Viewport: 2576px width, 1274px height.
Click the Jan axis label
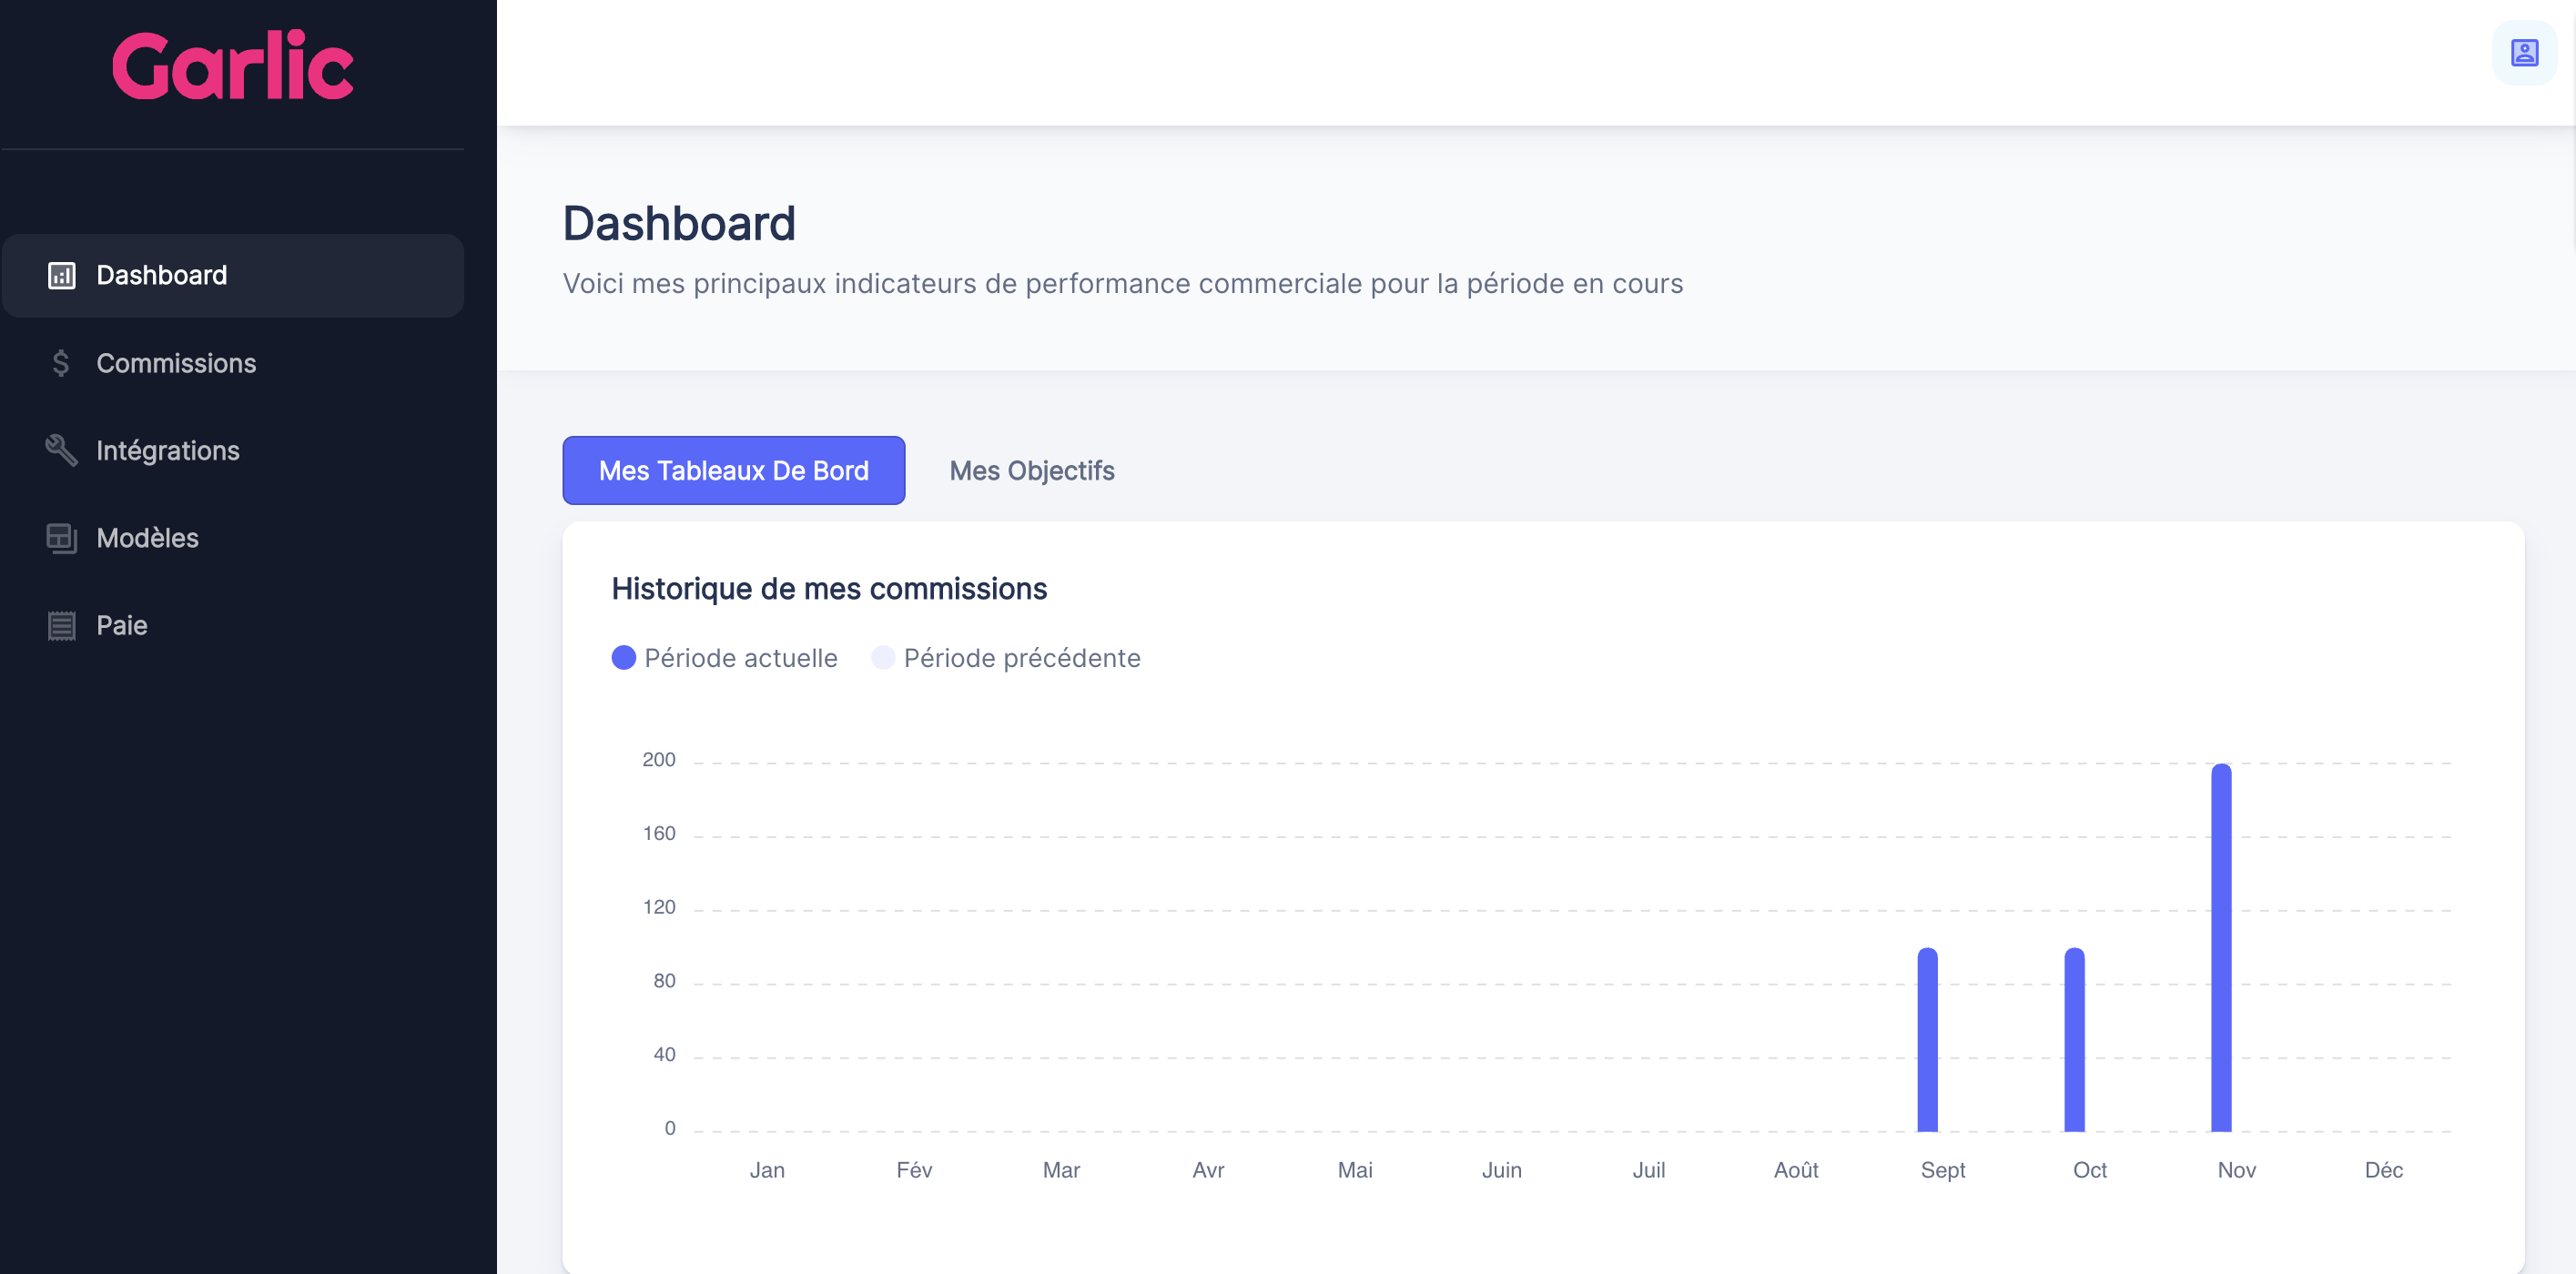tap(767, 1169)
